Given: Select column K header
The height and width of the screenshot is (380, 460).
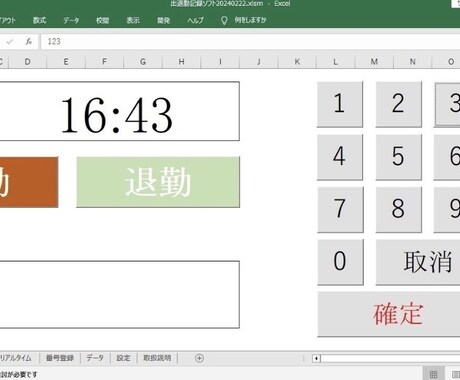Looking at the screenshot, I should [x=297, y=62].
